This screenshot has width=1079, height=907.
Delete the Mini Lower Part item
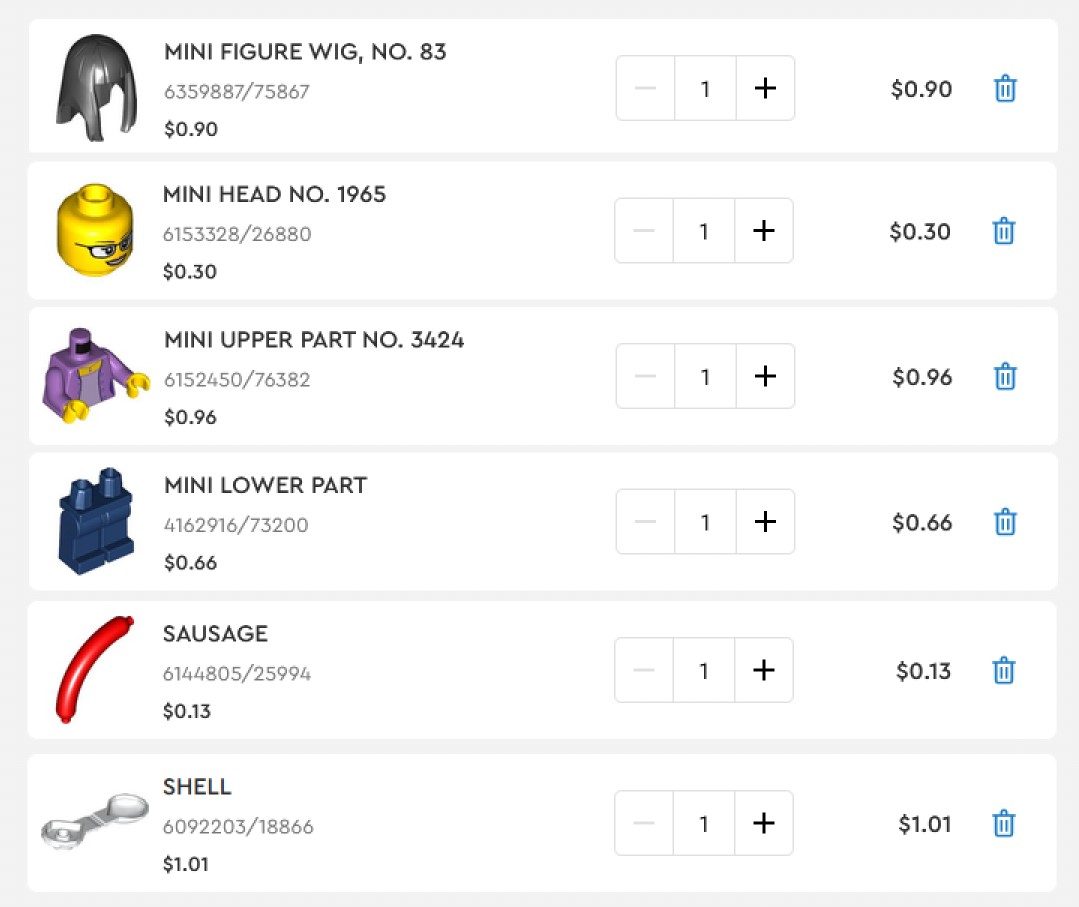coord(1005,522)
